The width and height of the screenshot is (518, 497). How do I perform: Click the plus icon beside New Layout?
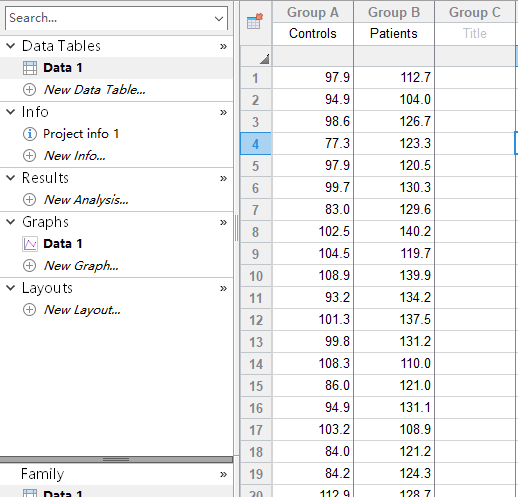click(x=30, y=310)
